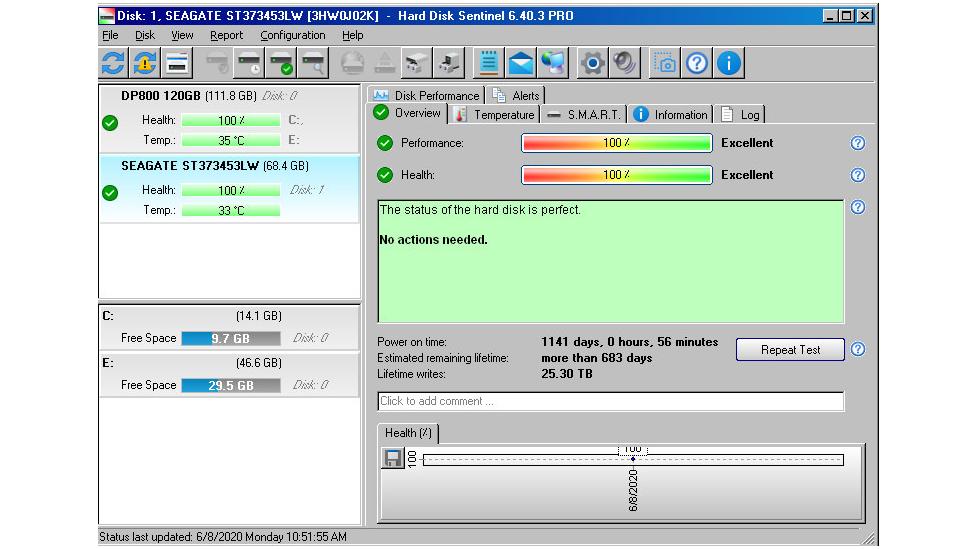
Task: Click the Repeat Test button
Action: tap(790, 350)
